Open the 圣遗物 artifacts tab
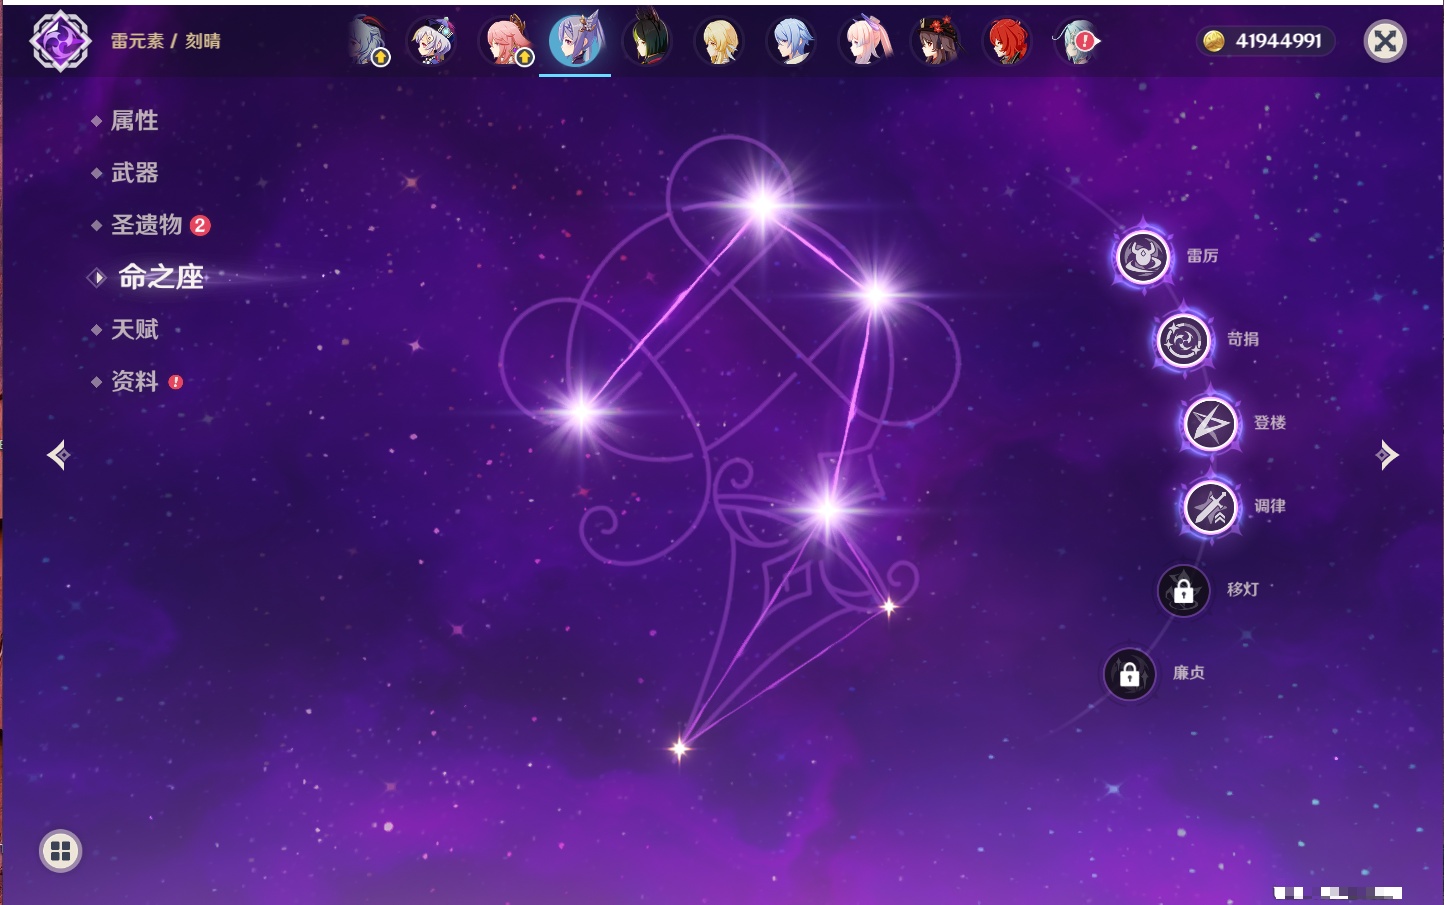The width and height of the screenshot is (1444, 905). click(x=146, y=225)
